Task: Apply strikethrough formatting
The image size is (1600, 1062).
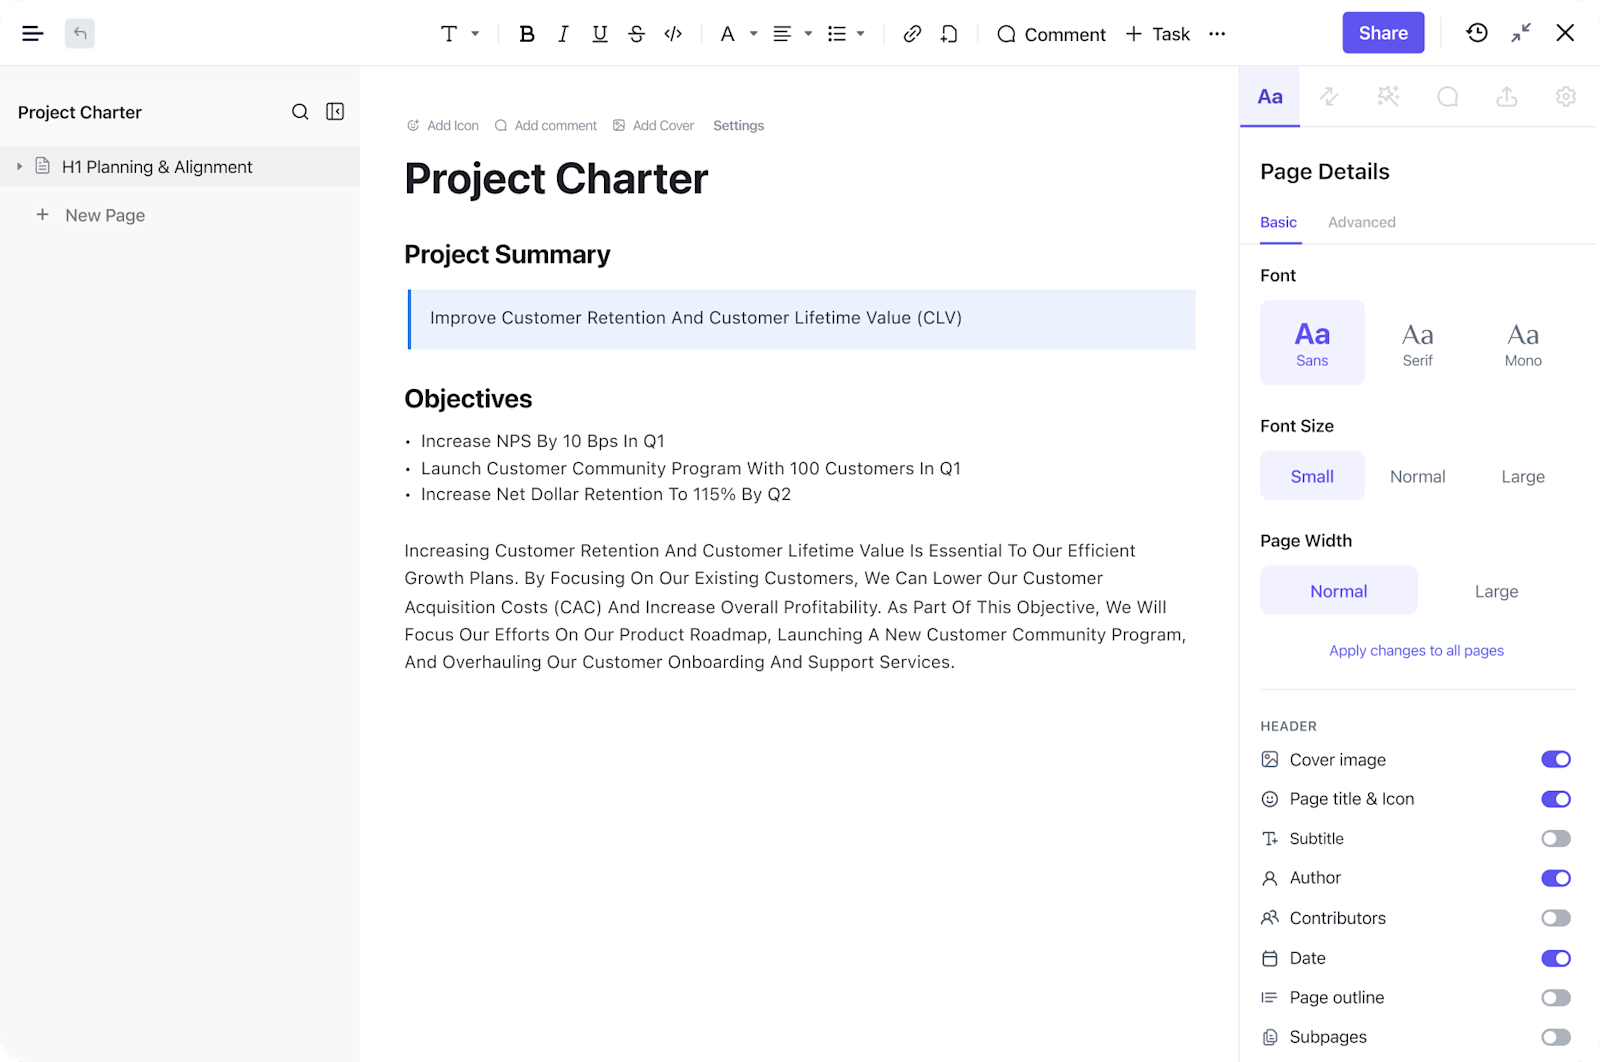Action: tap(636, 33)
